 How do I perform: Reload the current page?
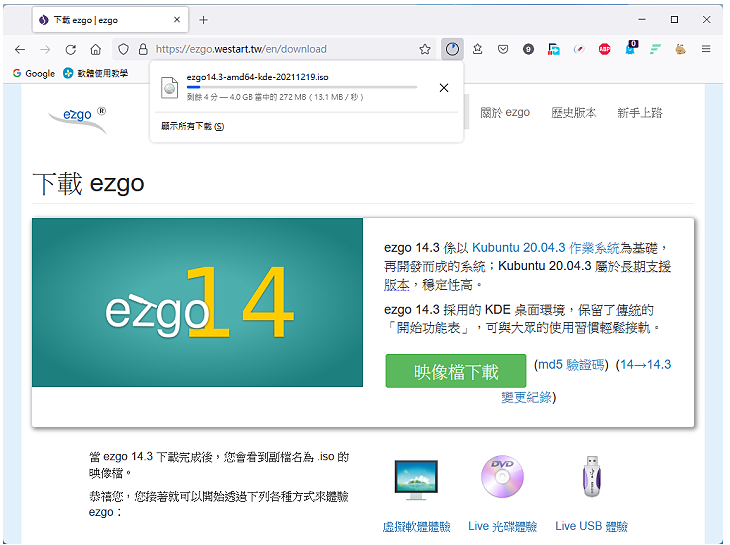(x=70, y=49)
